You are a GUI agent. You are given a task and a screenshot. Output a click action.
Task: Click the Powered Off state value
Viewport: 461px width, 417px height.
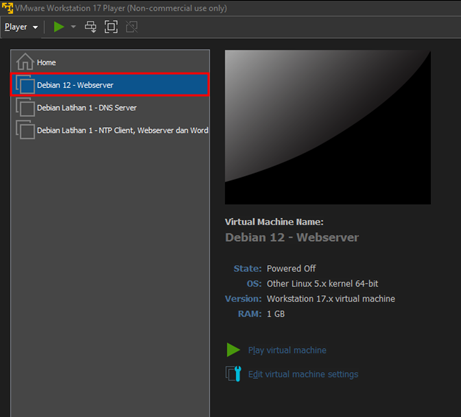[x=291, y=268]
